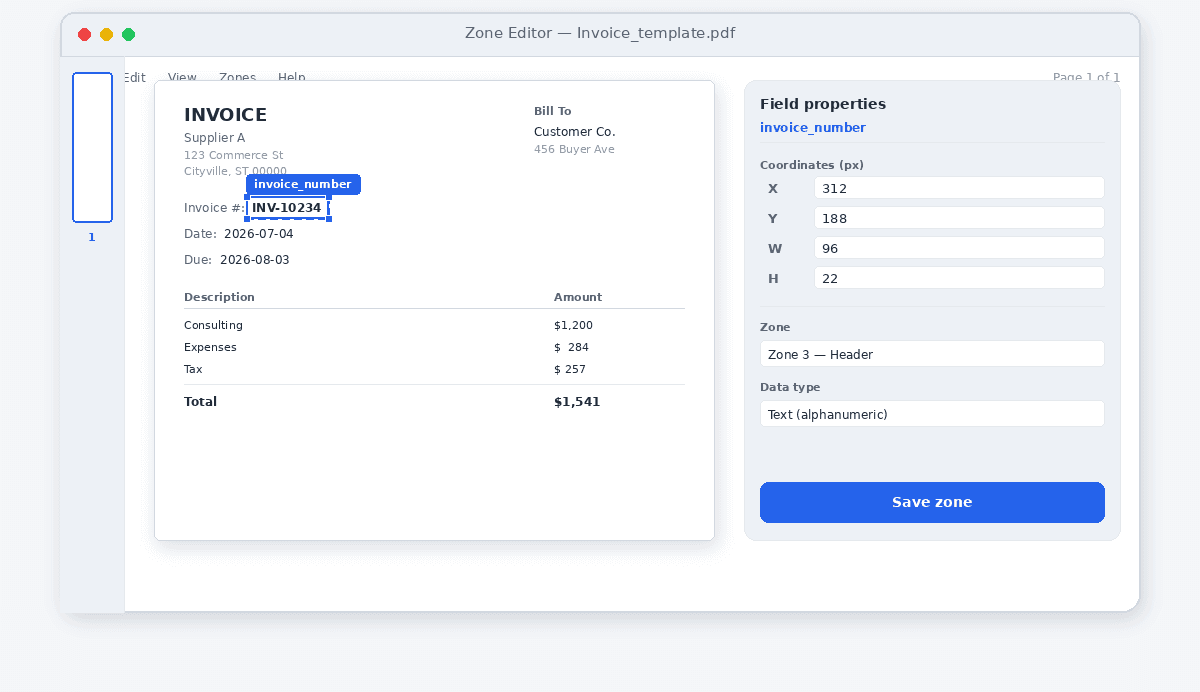The image size is (1200, 692).
Task: Click the Save zone button
Action: tap(932, 502)
